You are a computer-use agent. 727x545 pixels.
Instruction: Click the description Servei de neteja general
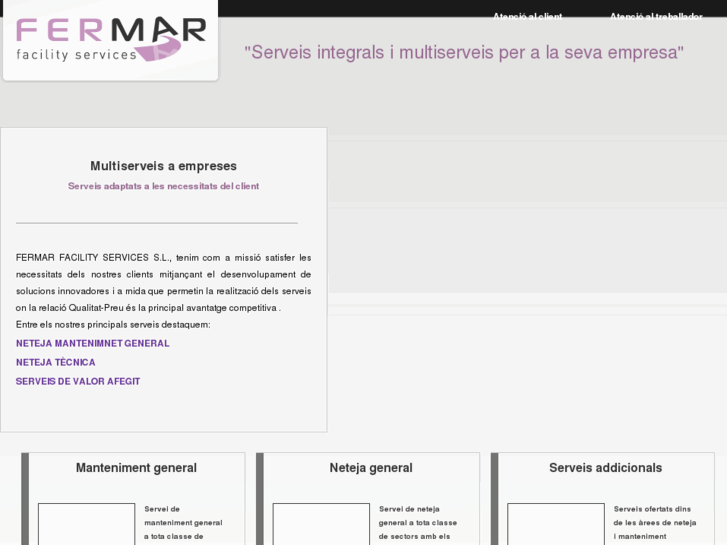418,523
